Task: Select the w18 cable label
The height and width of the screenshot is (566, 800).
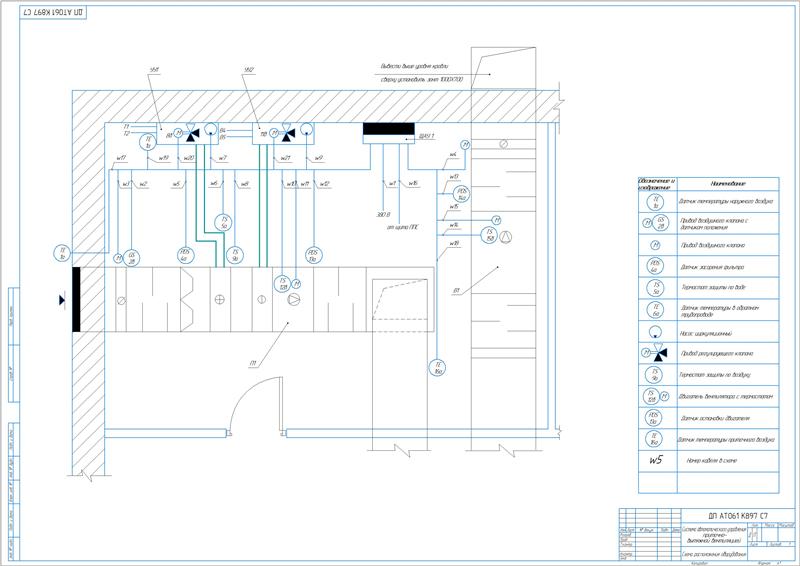Action: tap(454, 243)
